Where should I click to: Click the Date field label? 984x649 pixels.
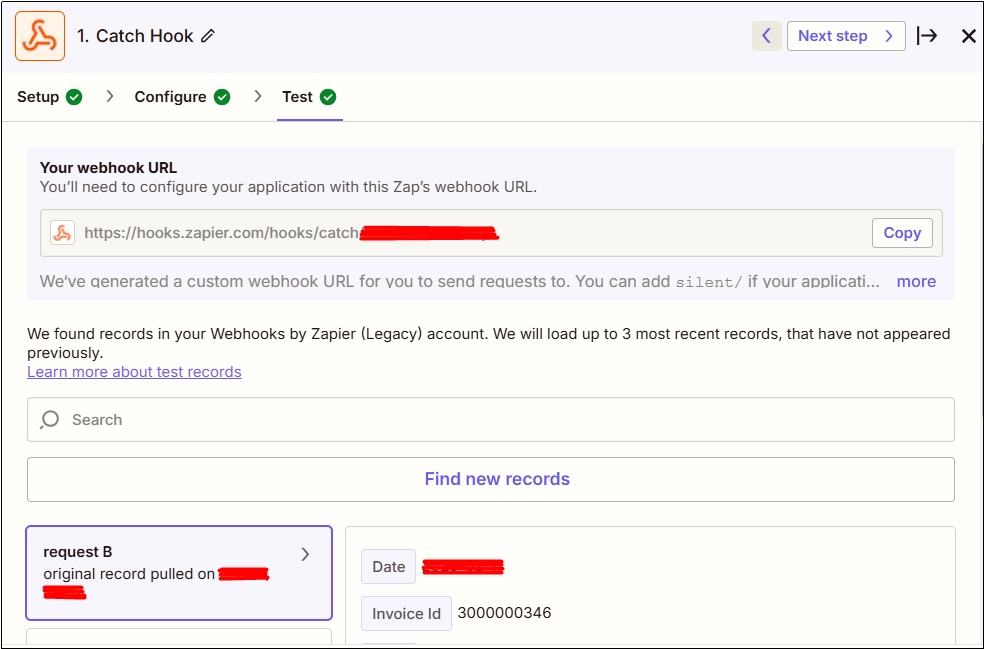tap(388, 567)
